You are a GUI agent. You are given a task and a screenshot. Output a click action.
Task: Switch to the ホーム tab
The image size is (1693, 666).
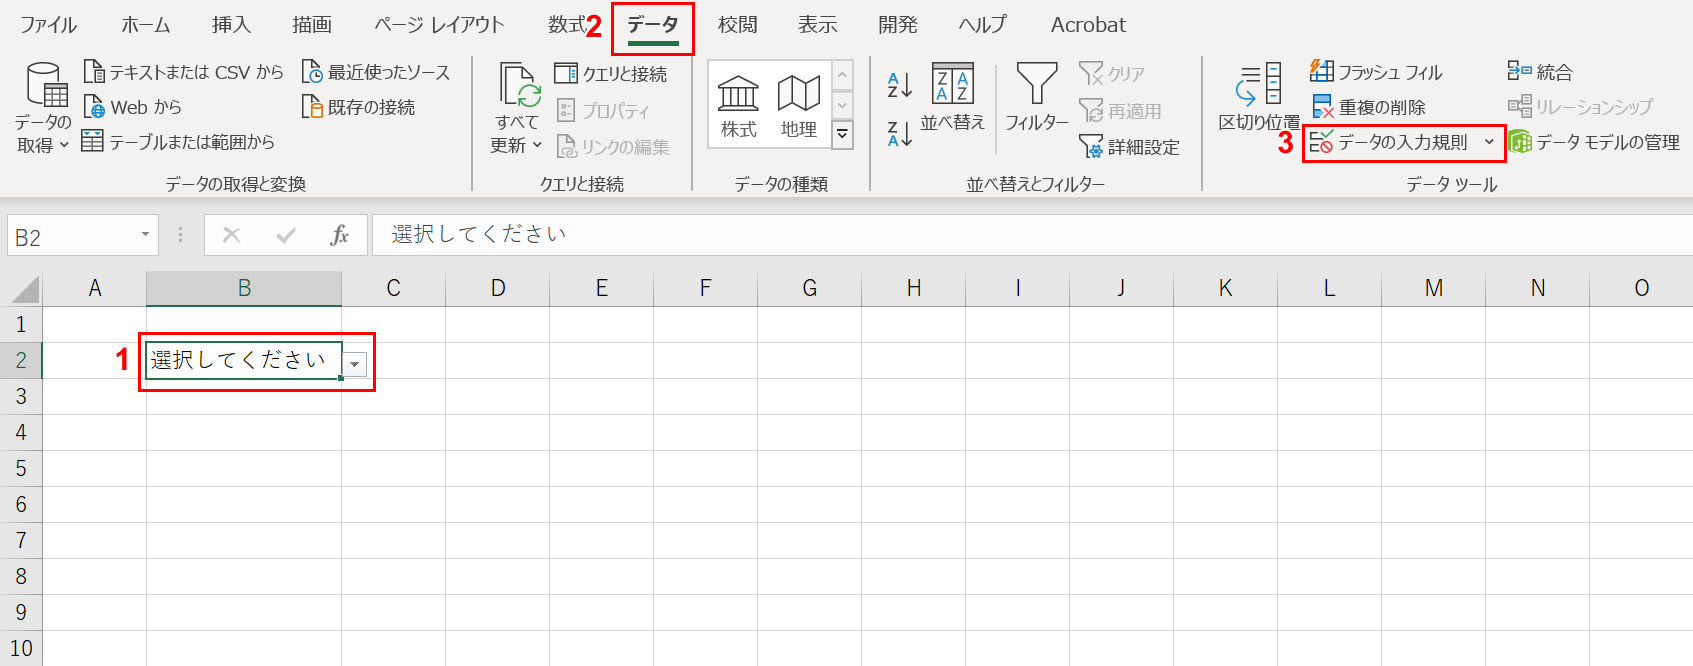pyautogui.click(x=146, y=25)
